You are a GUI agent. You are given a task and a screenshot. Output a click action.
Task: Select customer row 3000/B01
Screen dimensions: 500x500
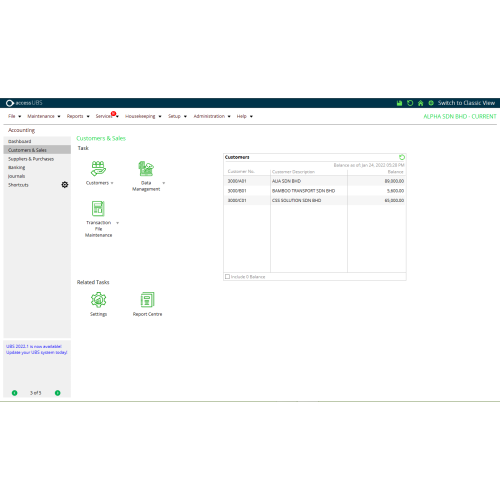(315, 191)
